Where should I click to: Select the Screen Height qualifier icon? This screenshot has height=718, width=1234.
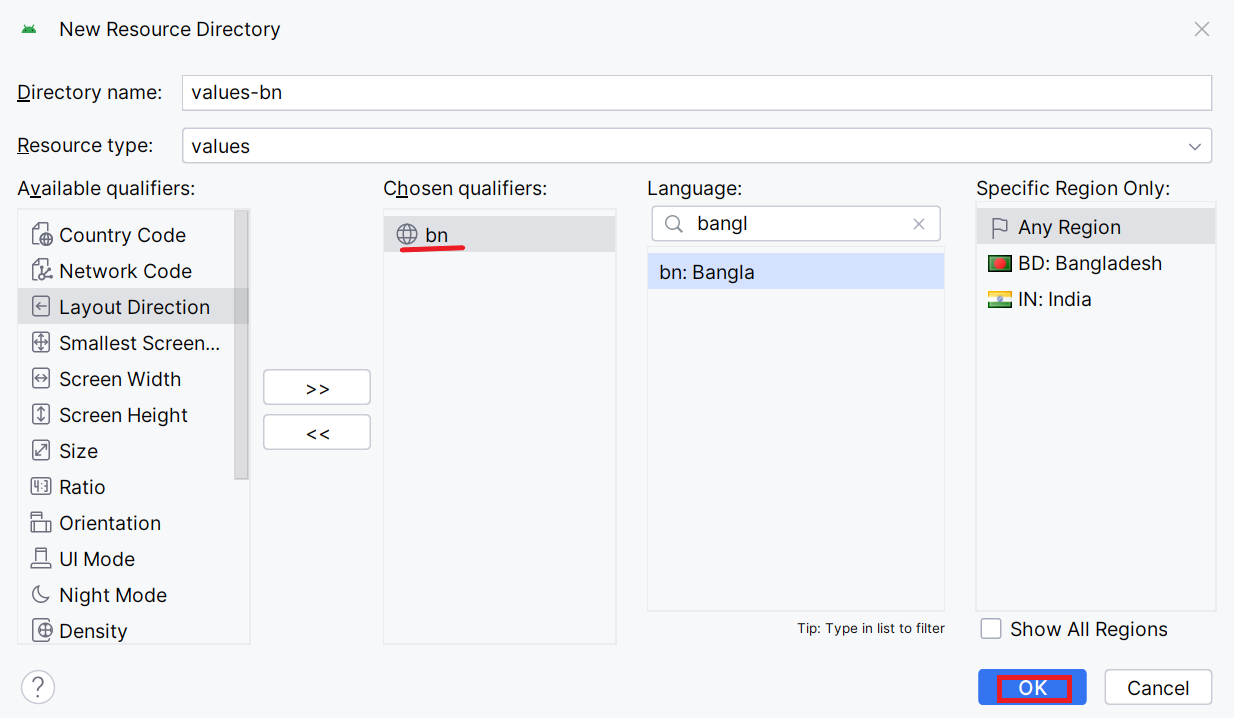[41, 415]
